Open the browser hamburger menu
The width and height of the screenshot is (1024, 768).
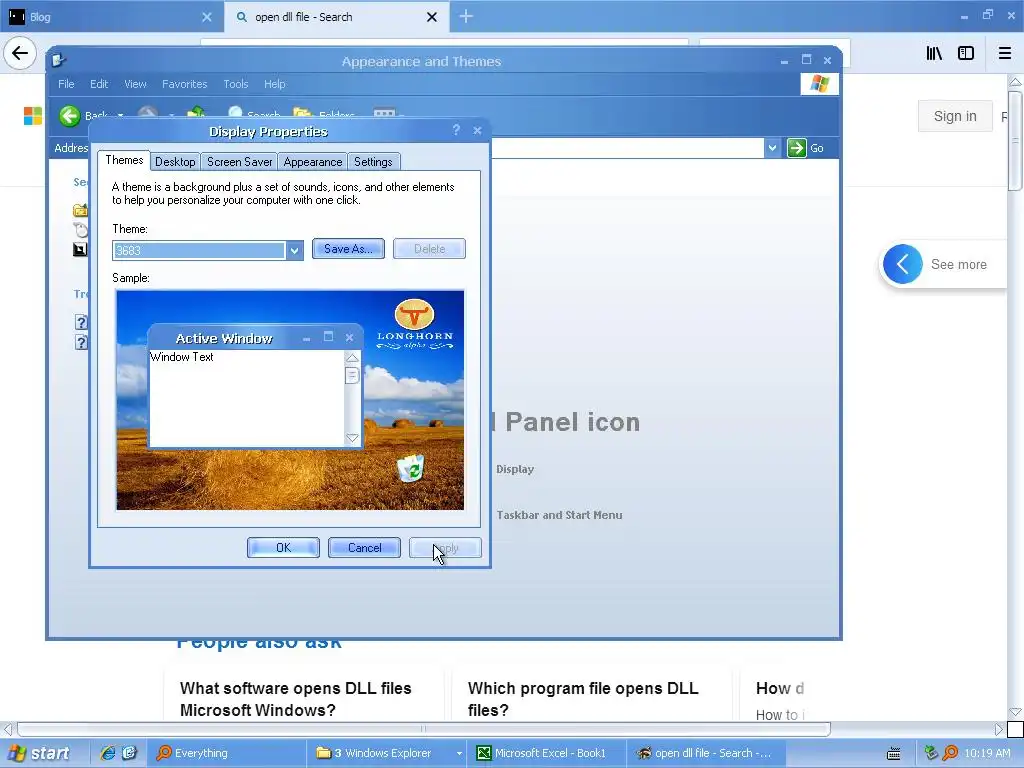pos(1004,54)
